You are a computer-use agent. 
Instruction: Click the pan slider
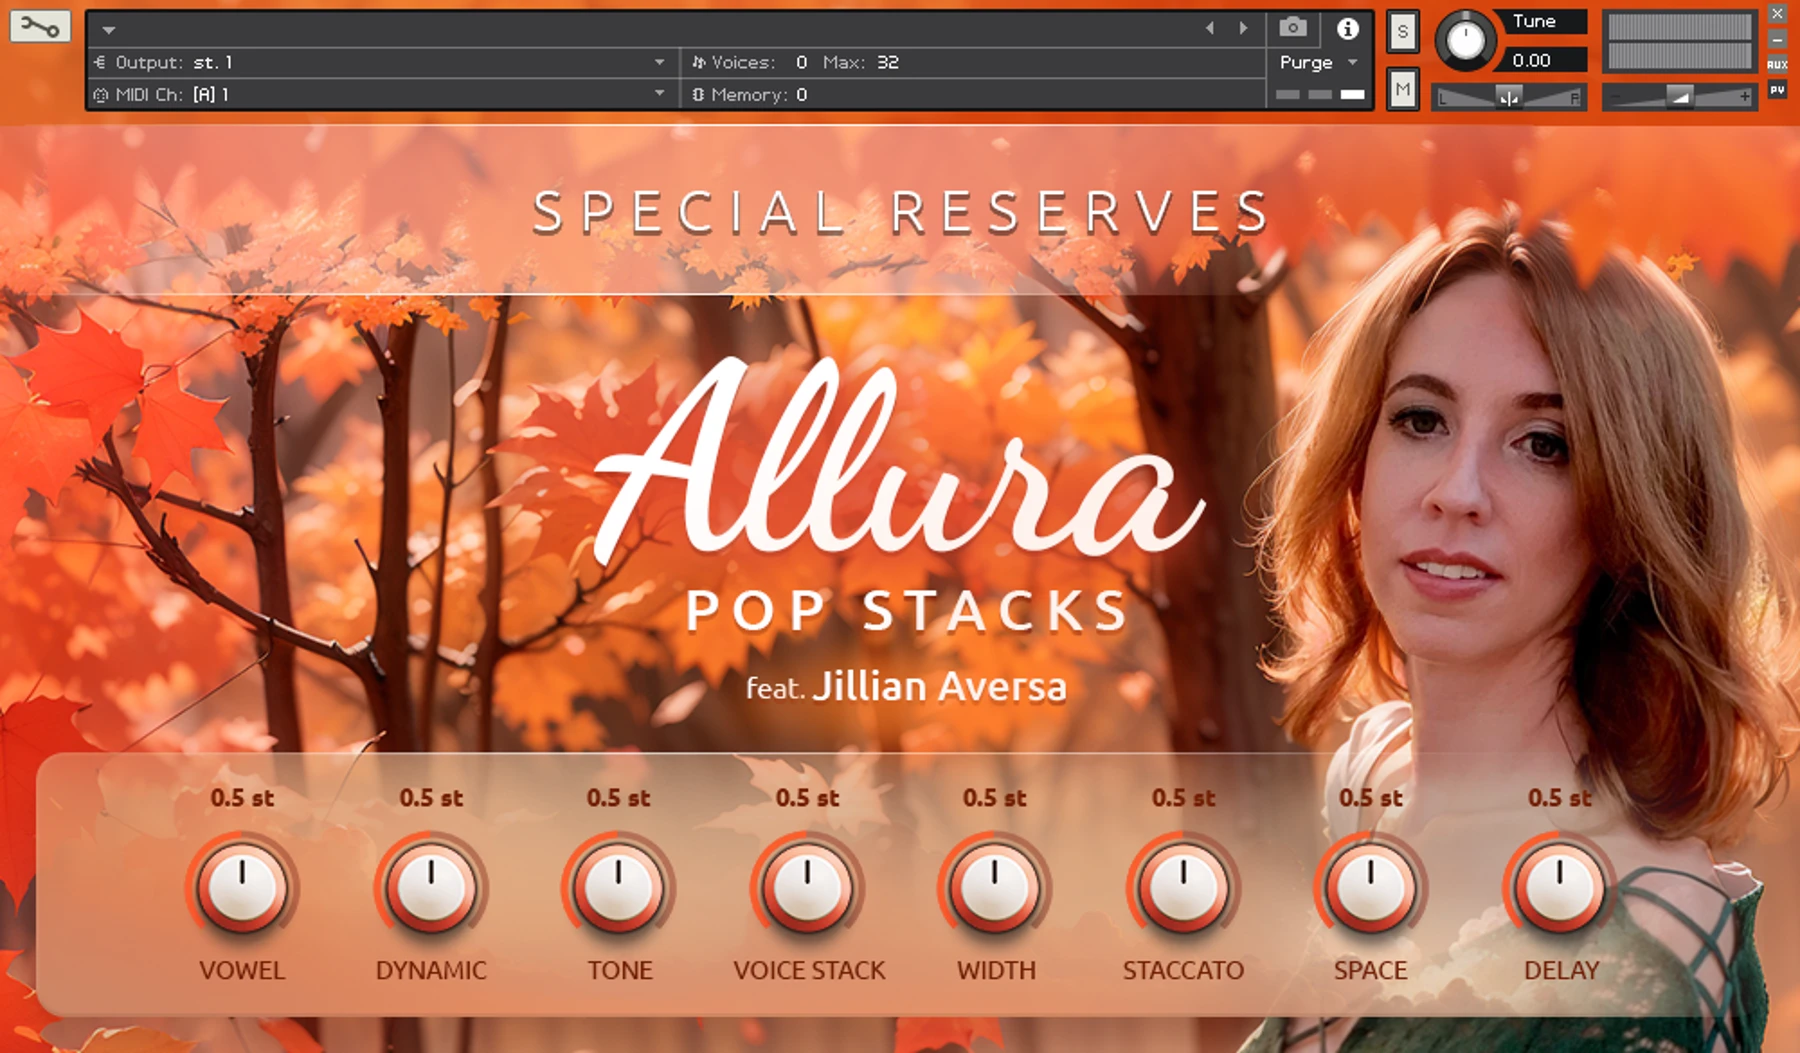click(1509, 97)
